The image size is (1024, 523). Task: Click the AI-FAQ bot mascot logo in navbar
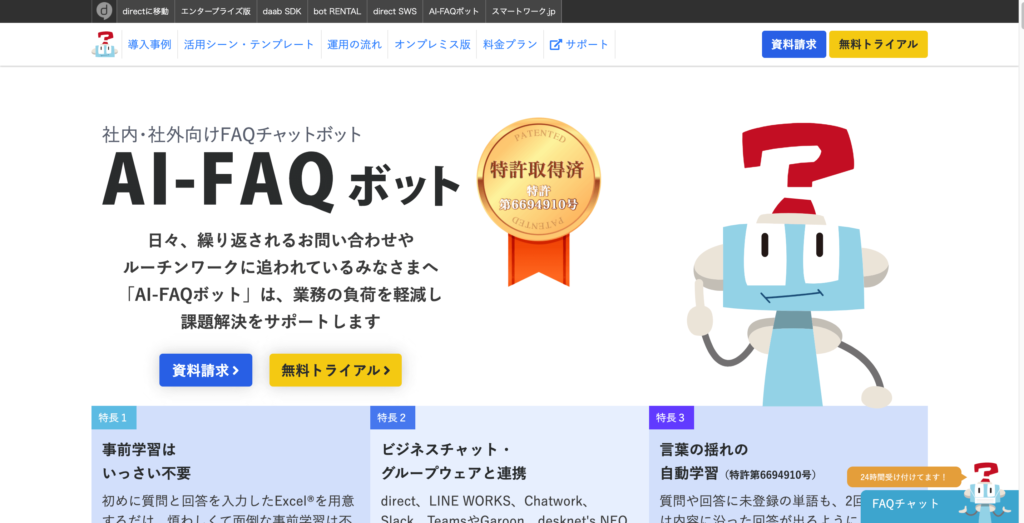point(104,44)
